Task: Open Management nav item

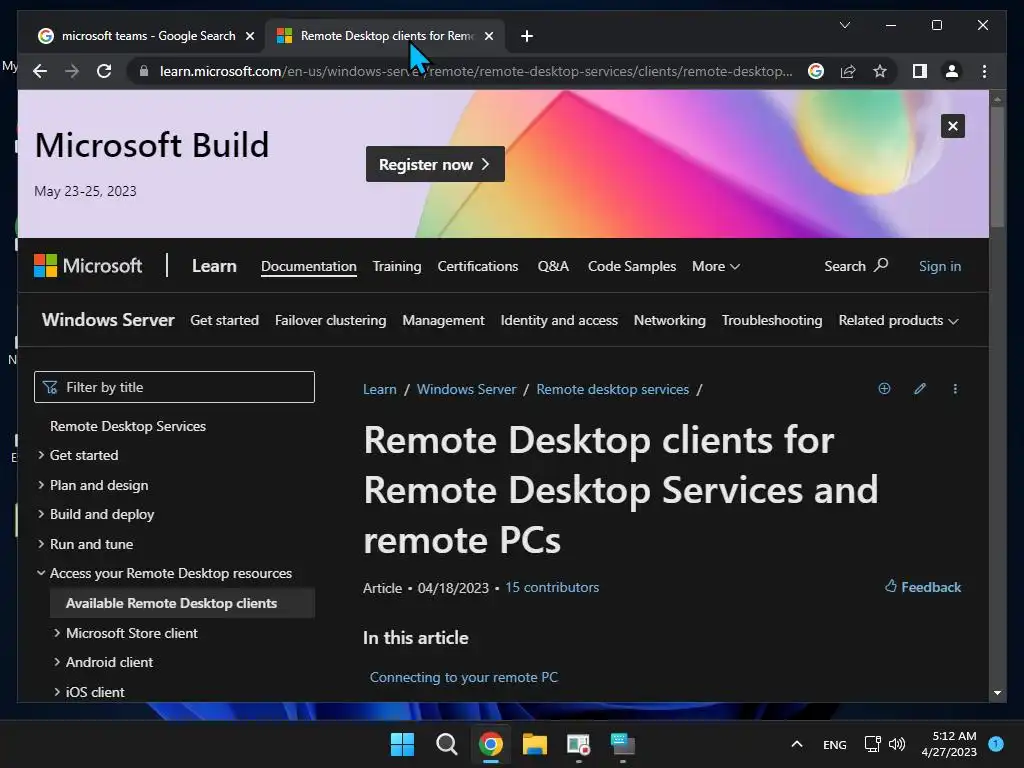Action: coord(443,320)
